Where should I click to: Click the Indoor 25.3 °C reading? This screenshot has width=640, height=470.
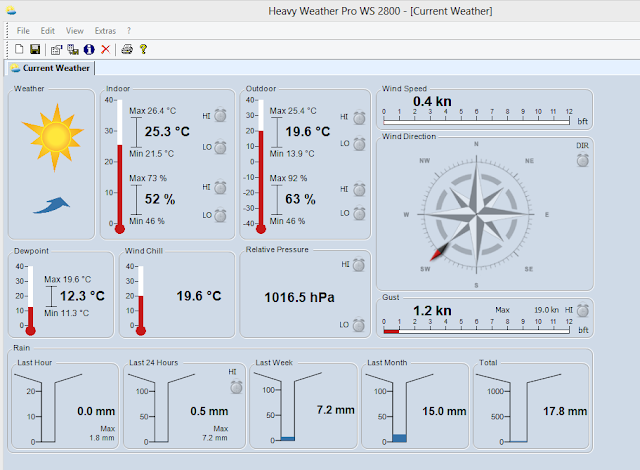pos(167,132)
